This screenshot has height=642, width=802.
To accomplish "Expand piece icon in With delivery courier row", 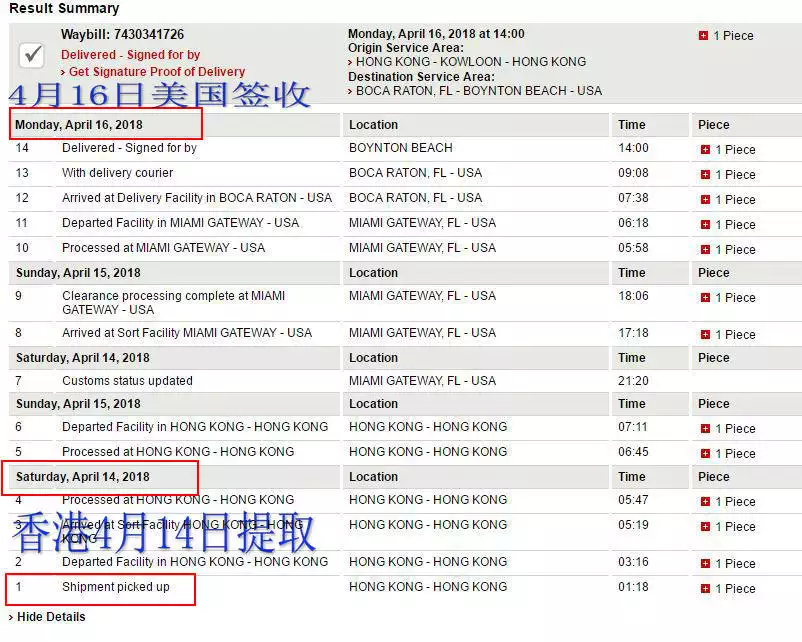I will point(705,174).
